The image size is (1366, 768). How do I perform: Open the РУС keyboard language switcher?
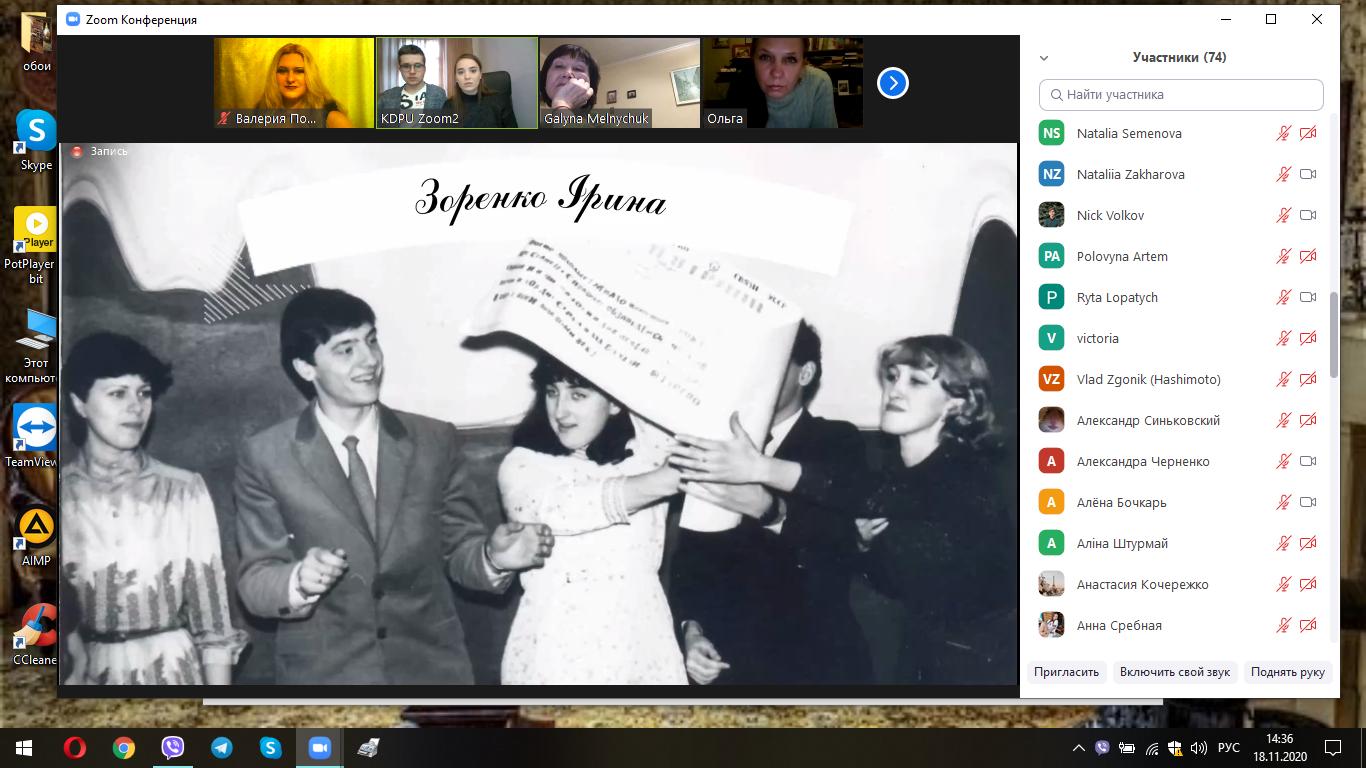[x=1228, y=748]
